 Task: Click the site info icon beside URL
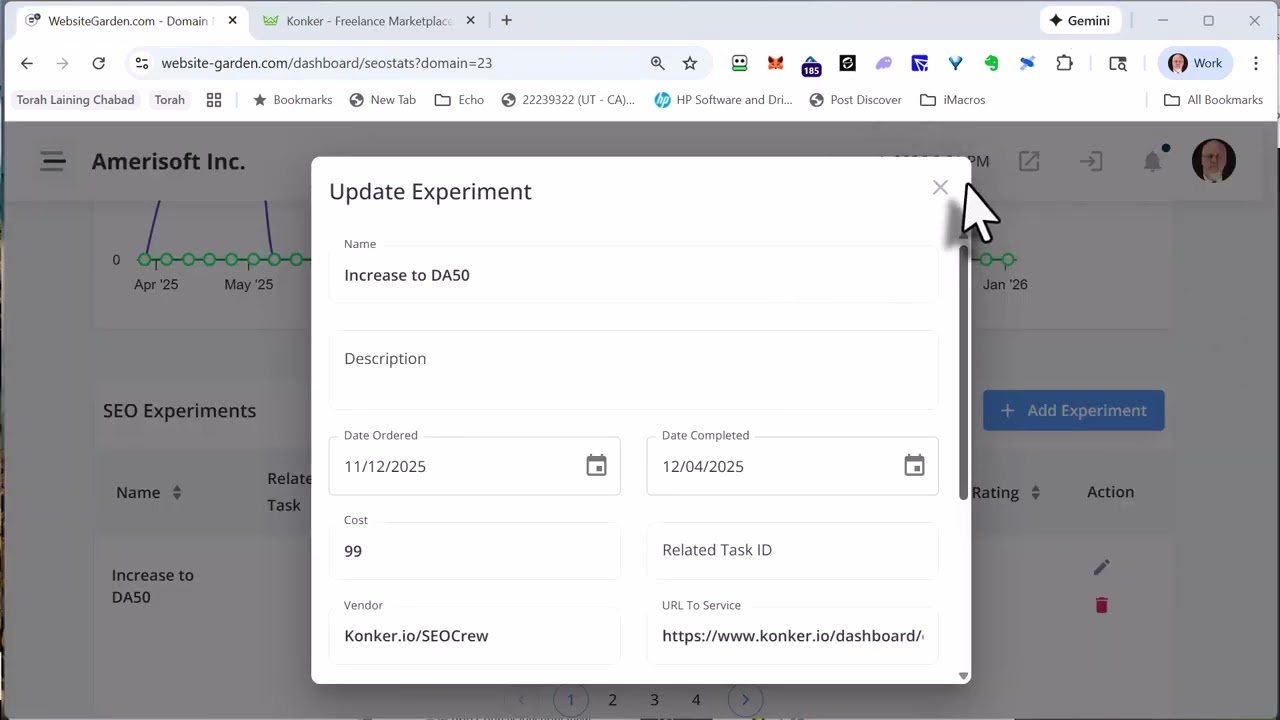point(142,63)
